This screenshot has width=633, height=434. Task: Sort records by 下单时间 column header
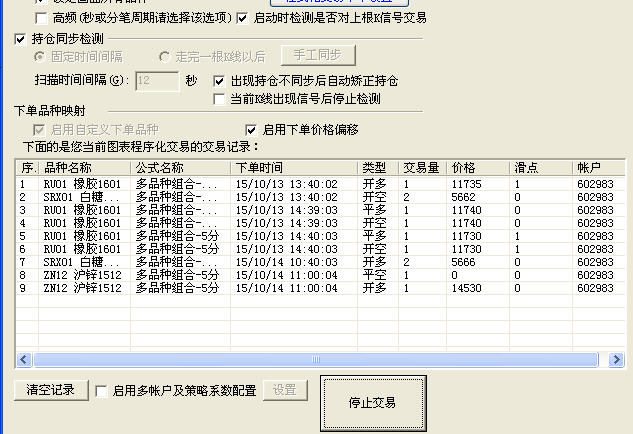point(293,167)
